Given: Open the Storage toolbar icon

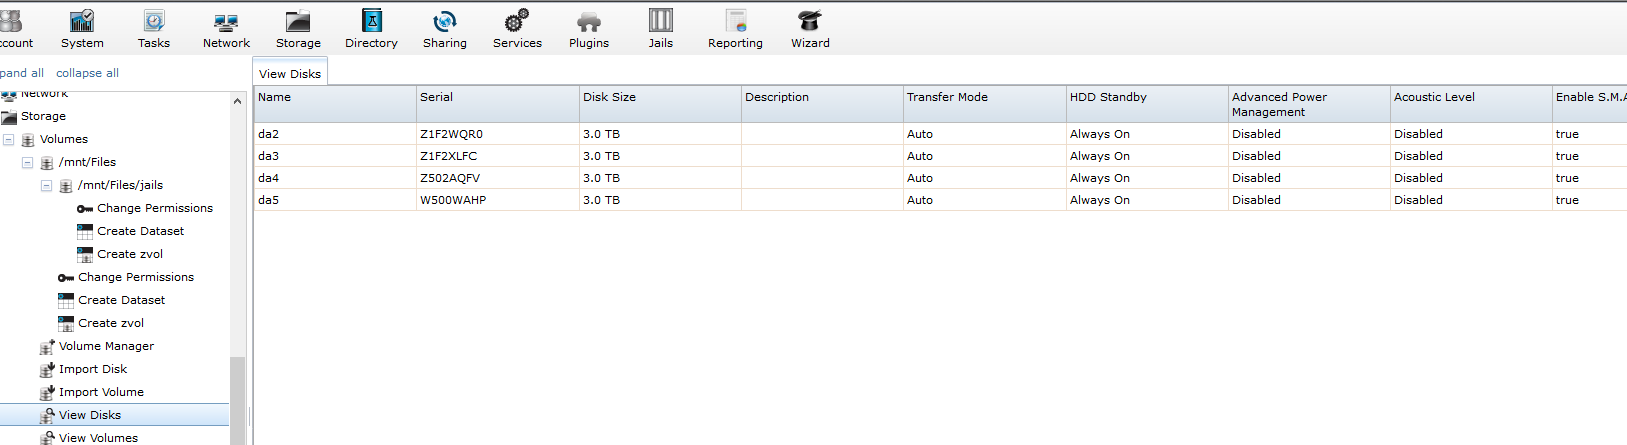Looking at the screenshot, I should click(x=298, y=21).
